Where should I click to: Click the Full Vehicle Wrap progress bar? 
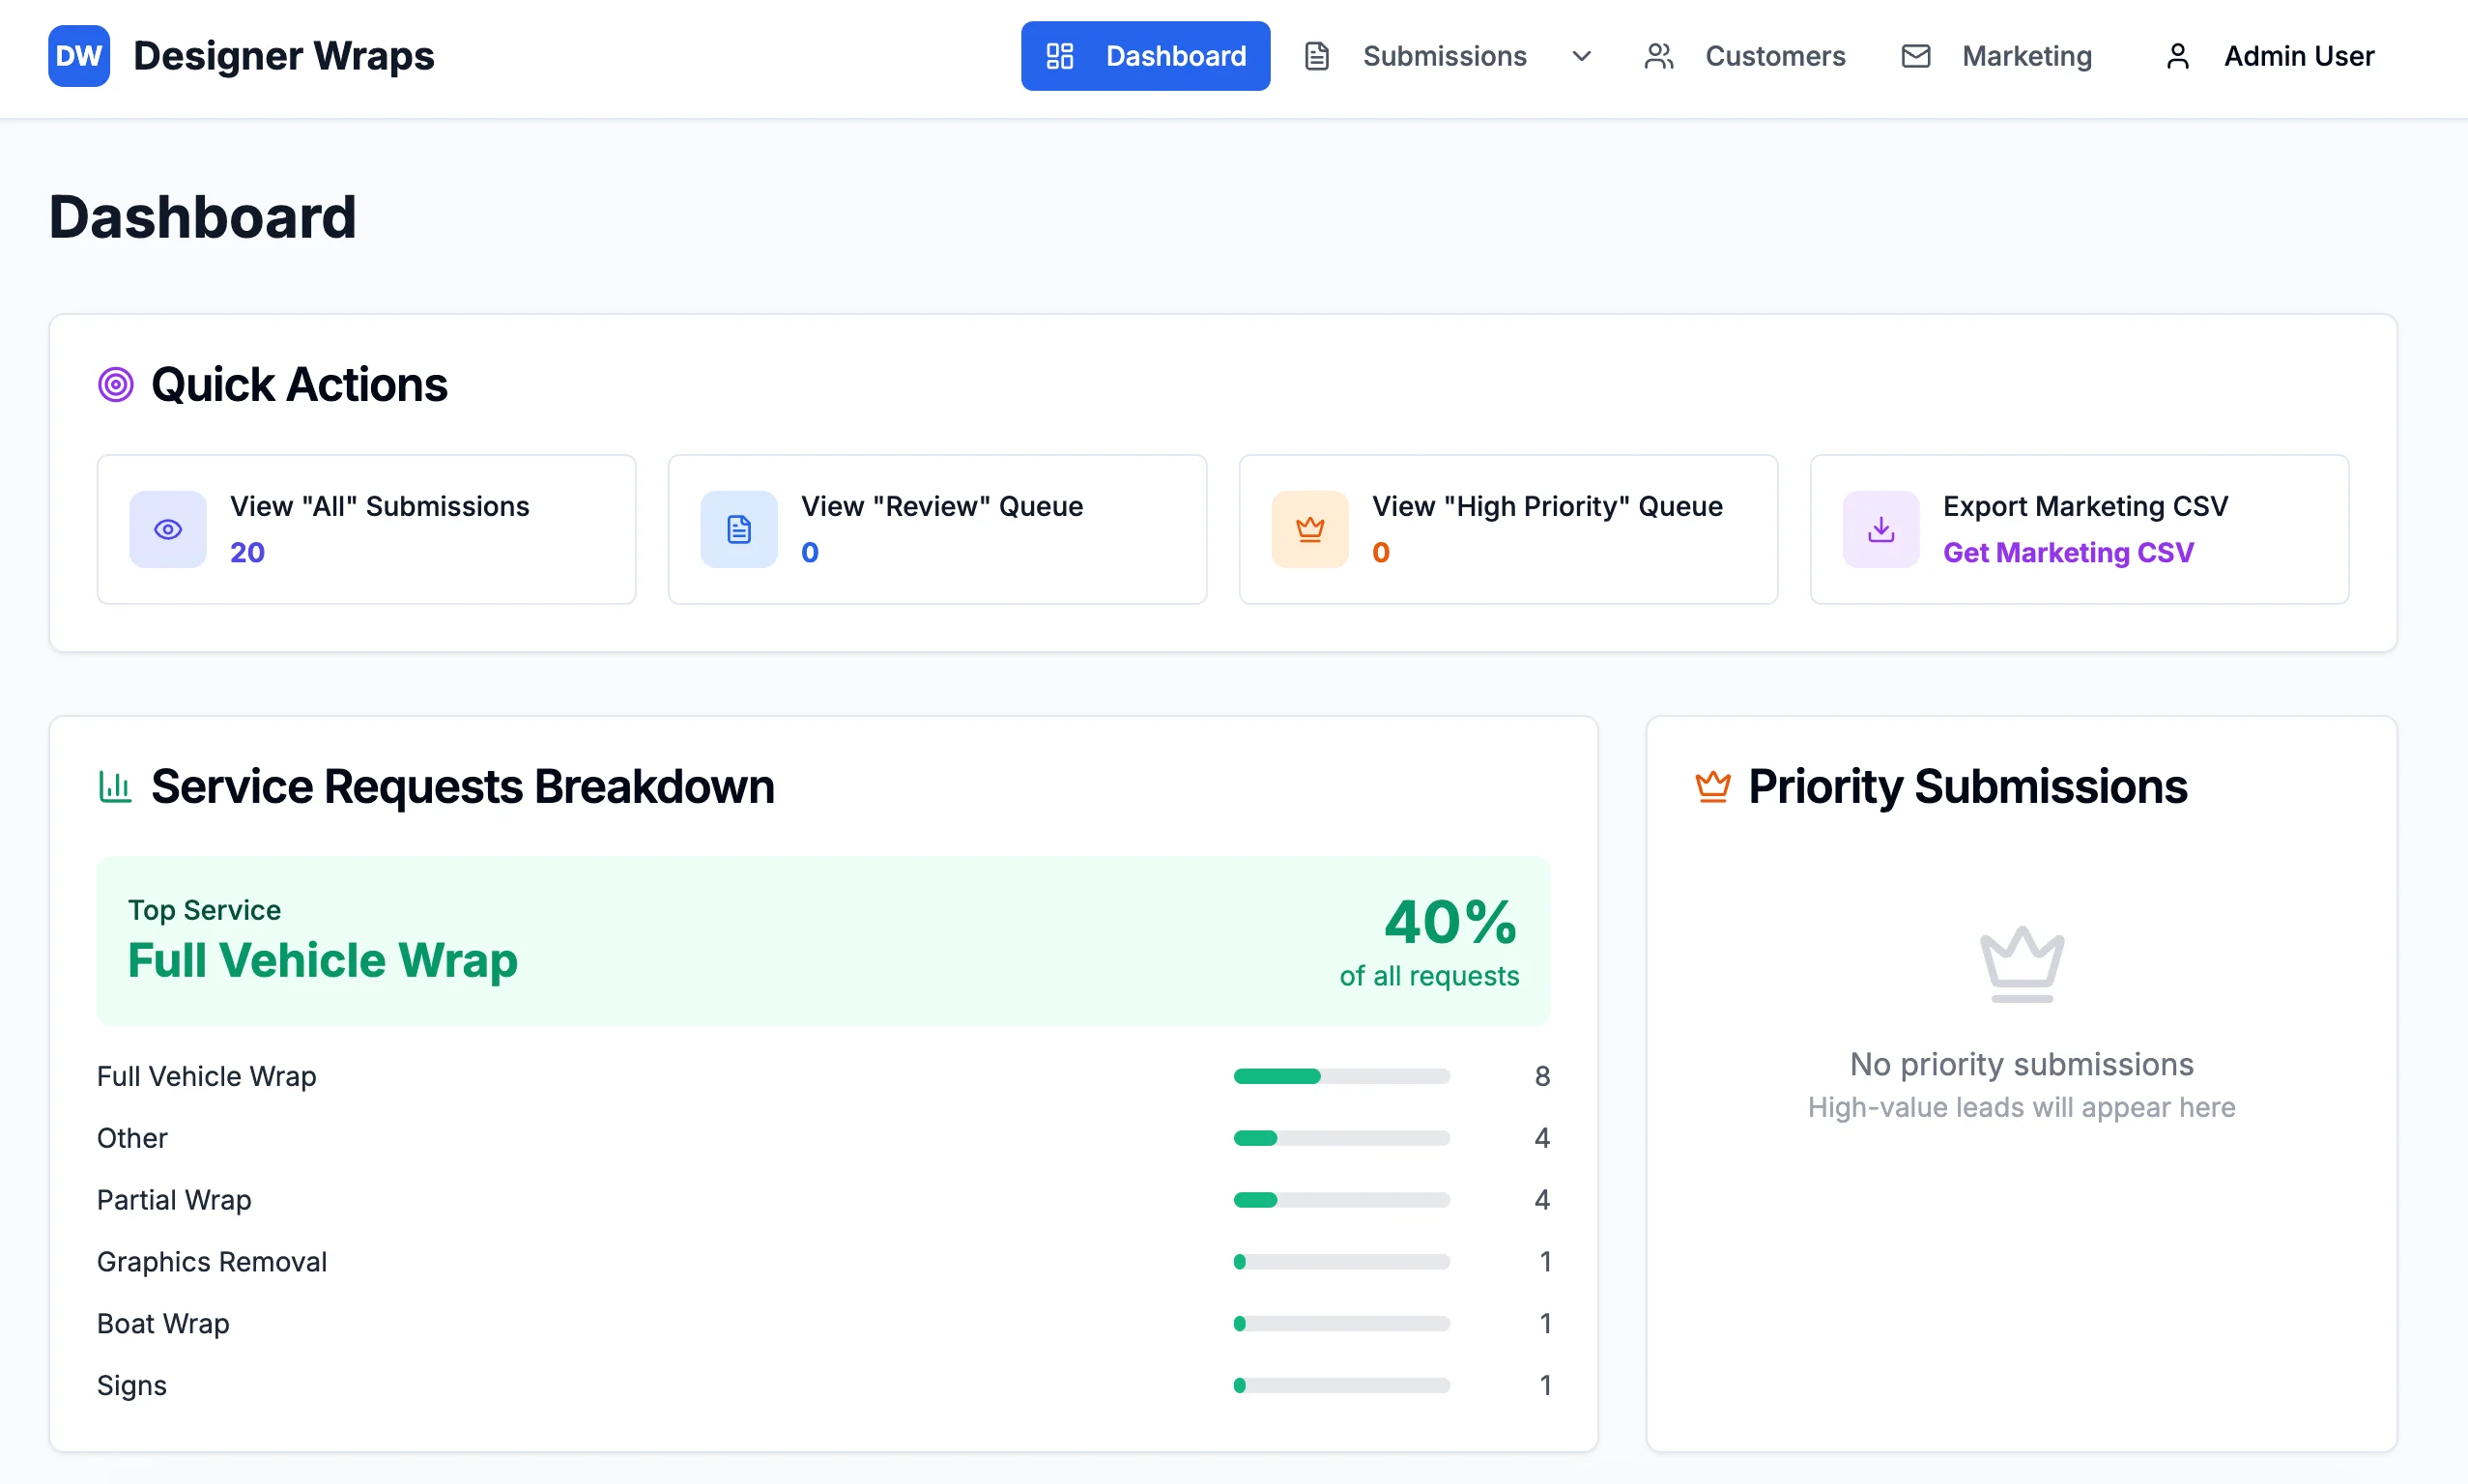tap(1342, 1076)
